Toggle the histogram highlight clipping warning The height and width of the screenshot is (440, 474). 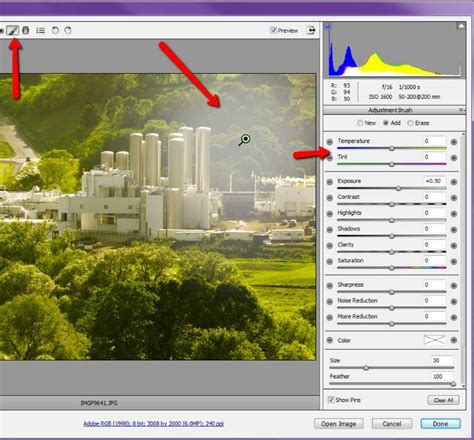point(461,26)
